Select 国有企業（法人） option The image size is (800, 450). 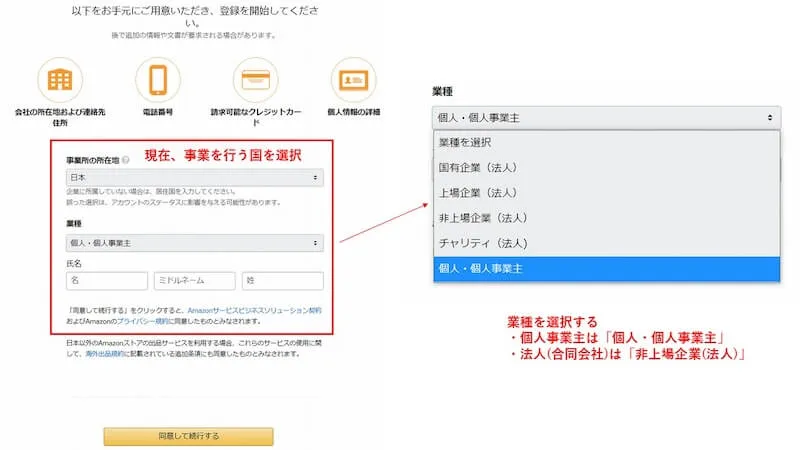click(x=606, y=167)
